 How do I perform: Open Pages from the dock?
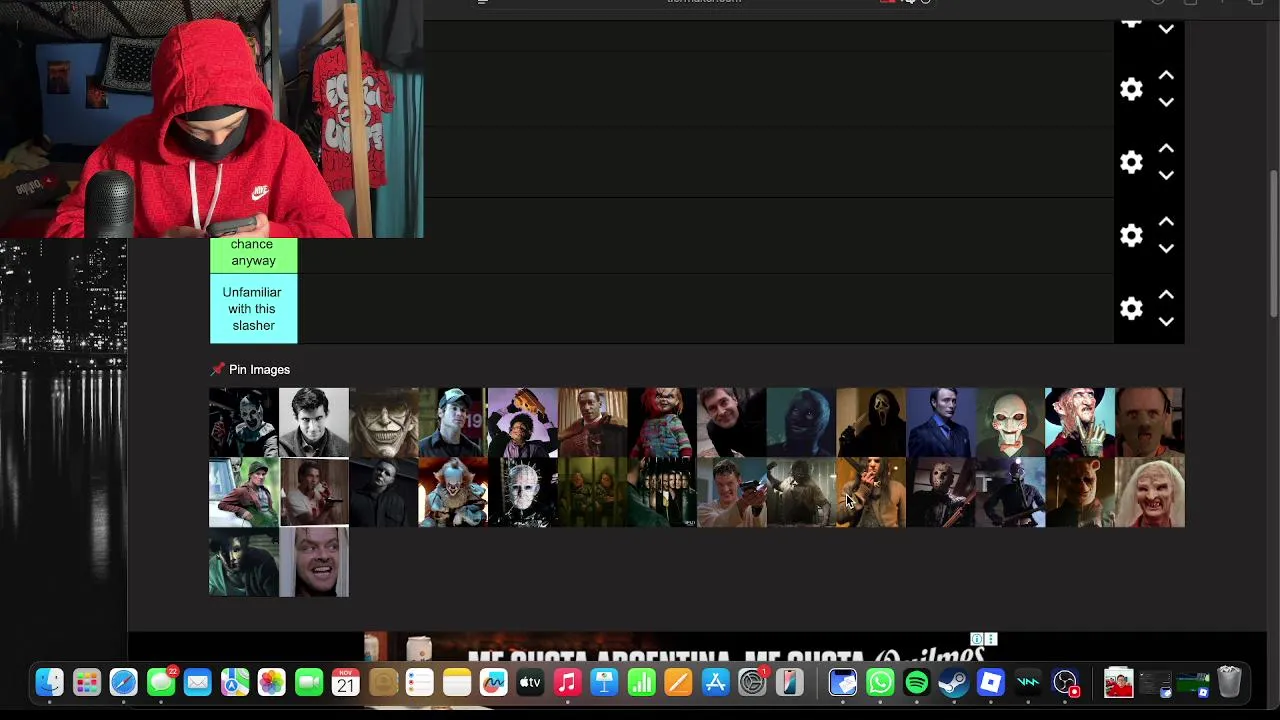(x=678, y=683)
